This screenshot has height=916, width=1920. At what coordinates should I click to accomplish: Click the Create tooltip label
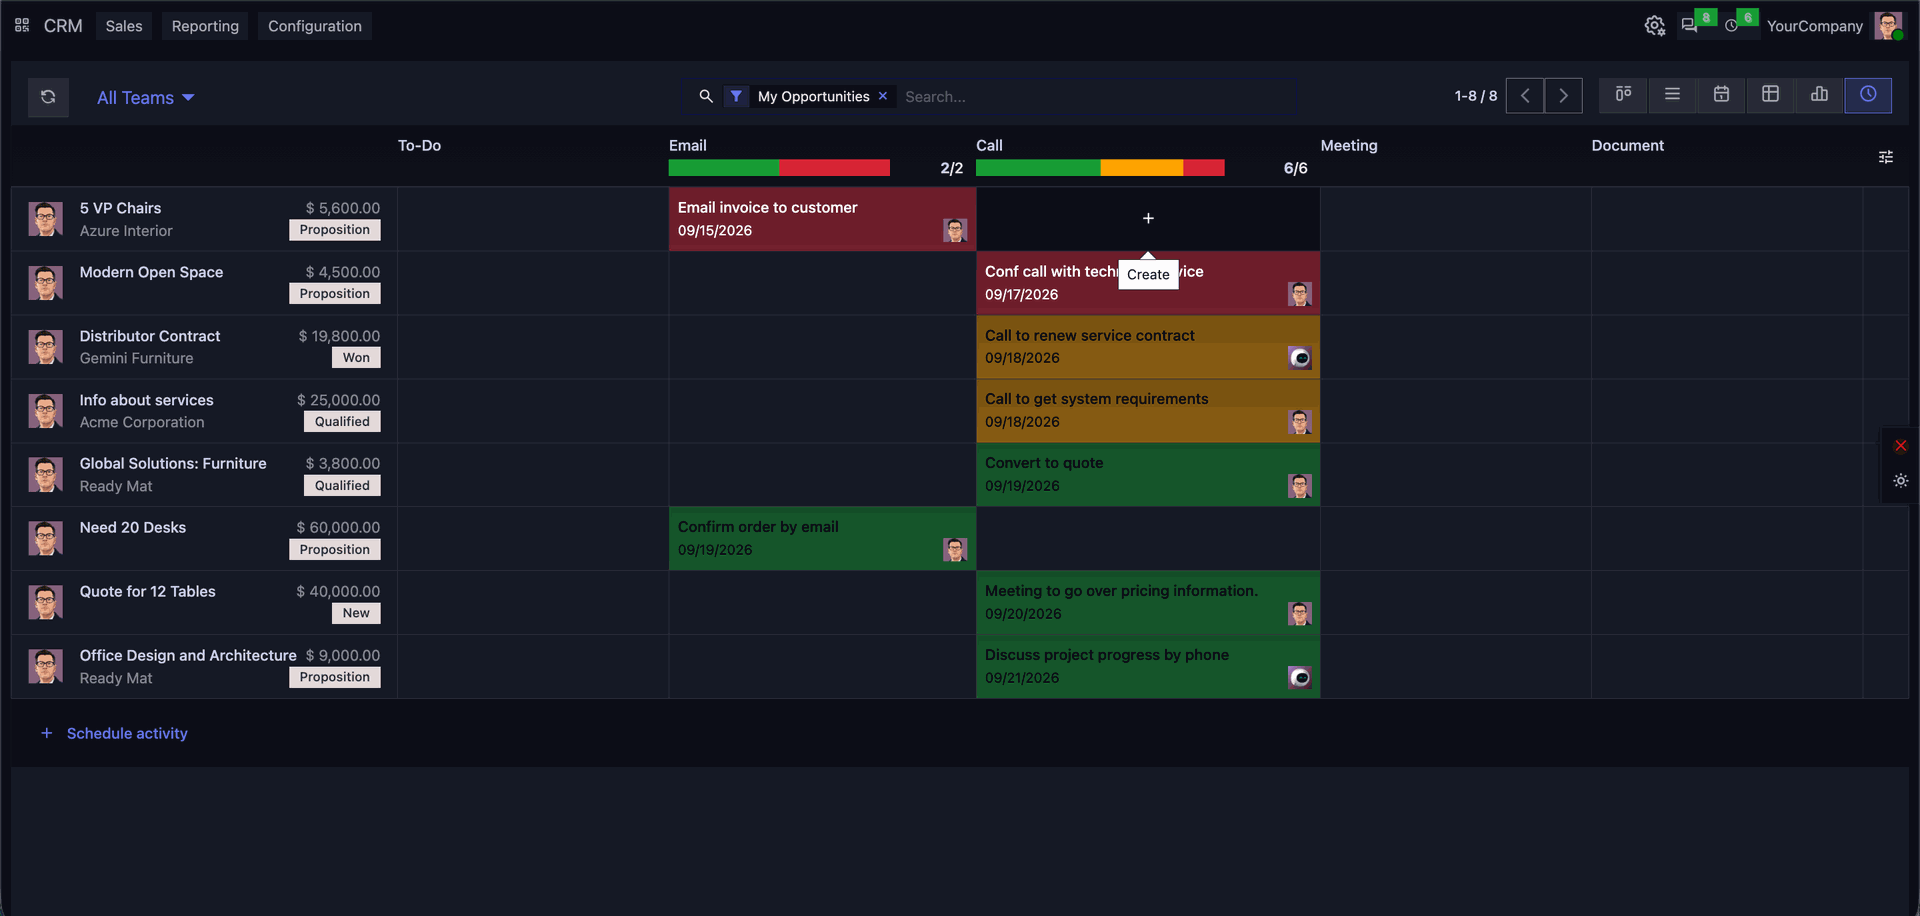coord(1148,274)
